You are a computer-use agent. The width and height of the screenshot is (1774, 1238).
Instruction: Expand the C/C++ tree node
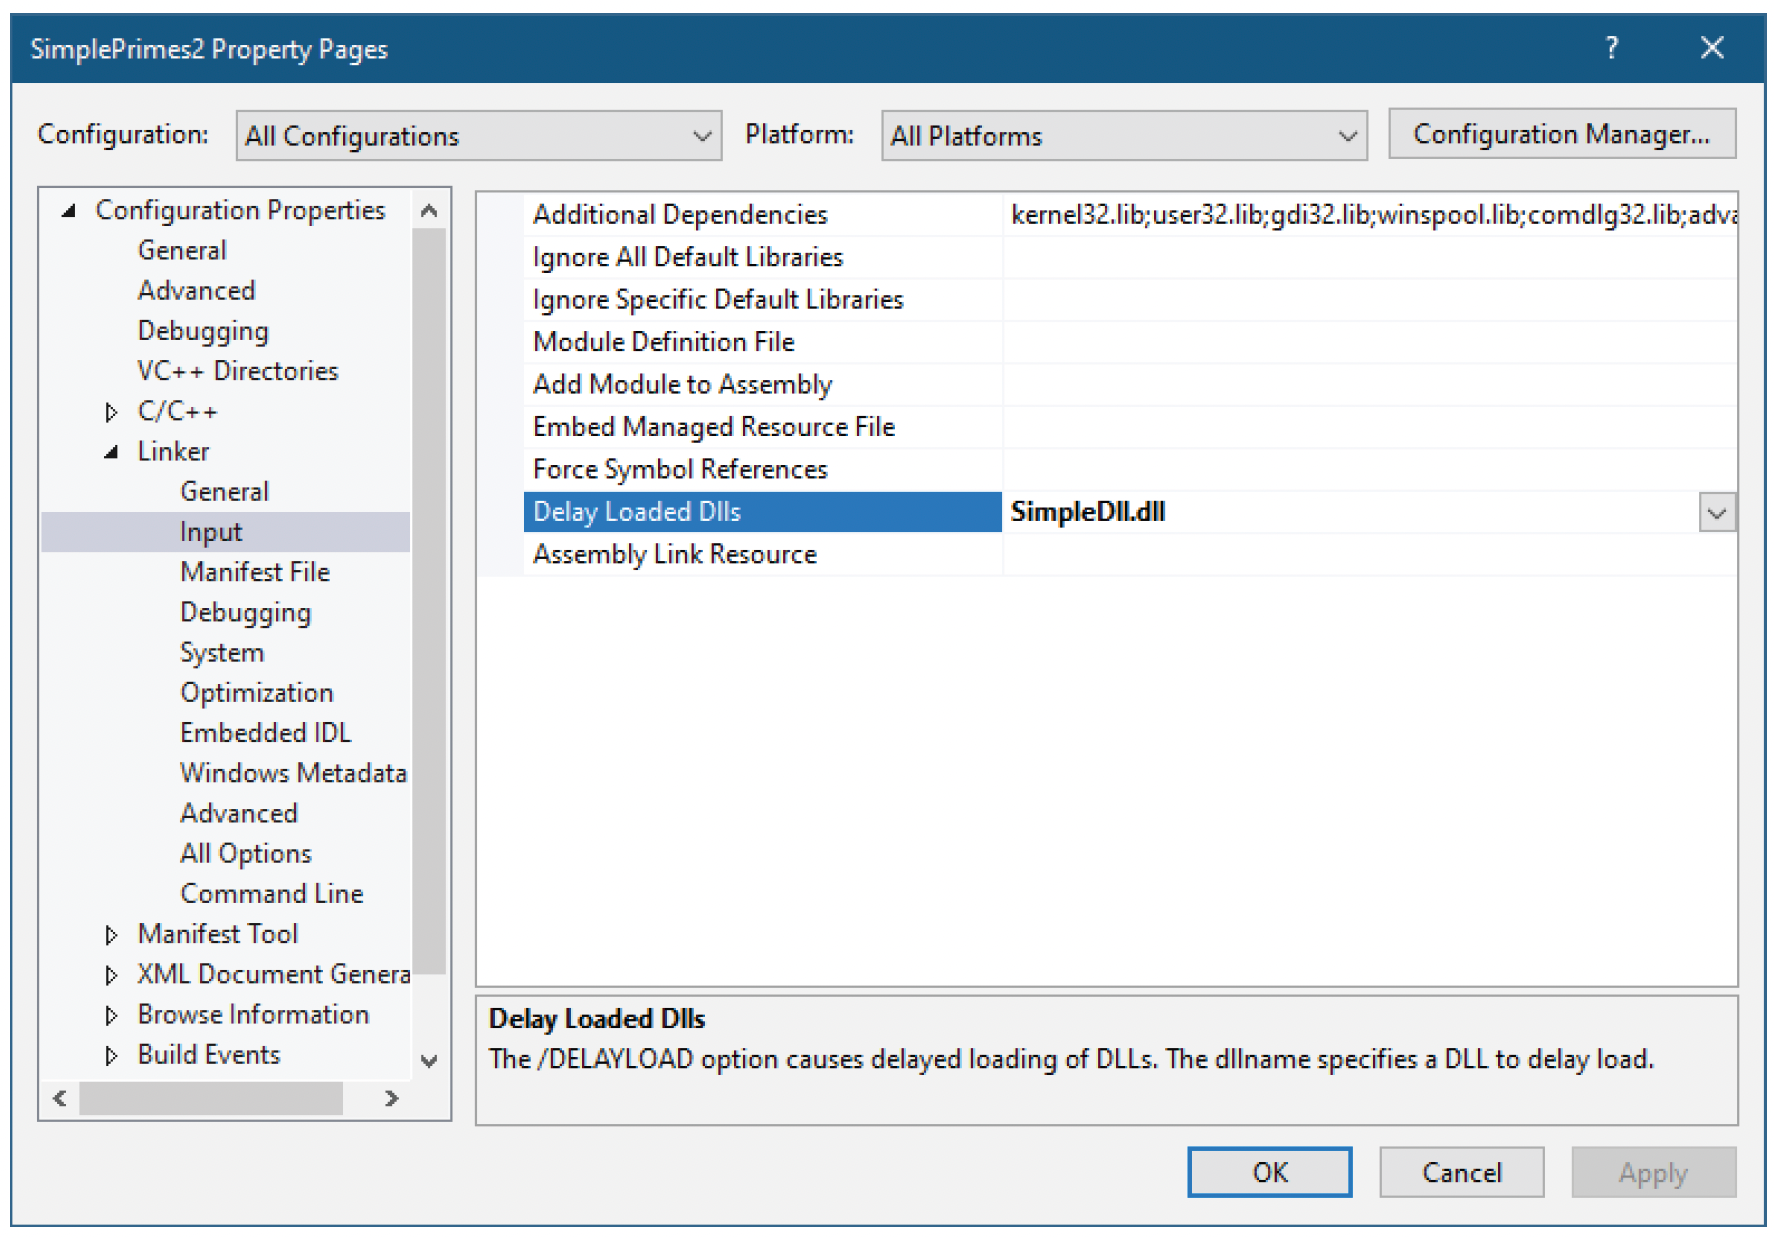[x=111, y=412]
